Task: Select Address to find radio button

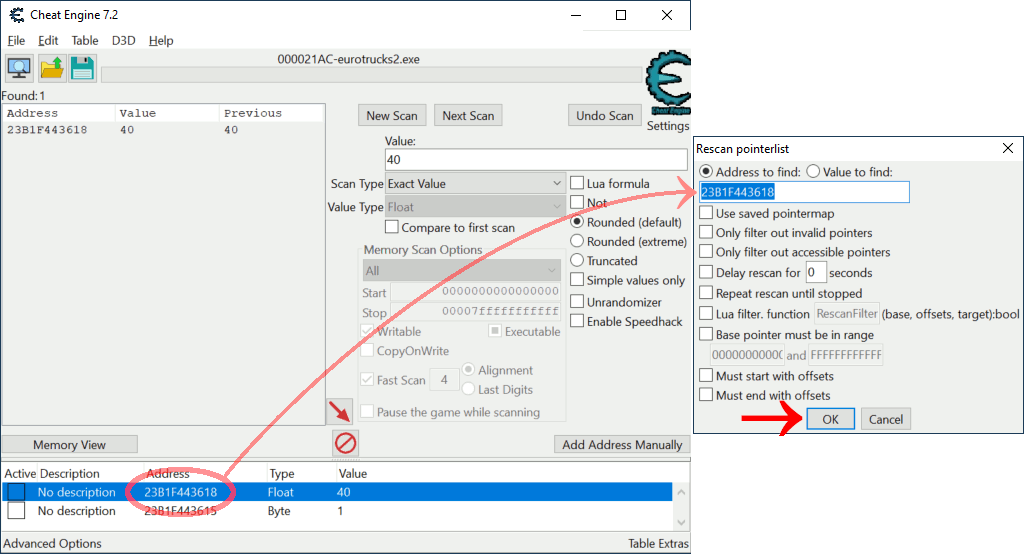Action: [x=706, y=171]
